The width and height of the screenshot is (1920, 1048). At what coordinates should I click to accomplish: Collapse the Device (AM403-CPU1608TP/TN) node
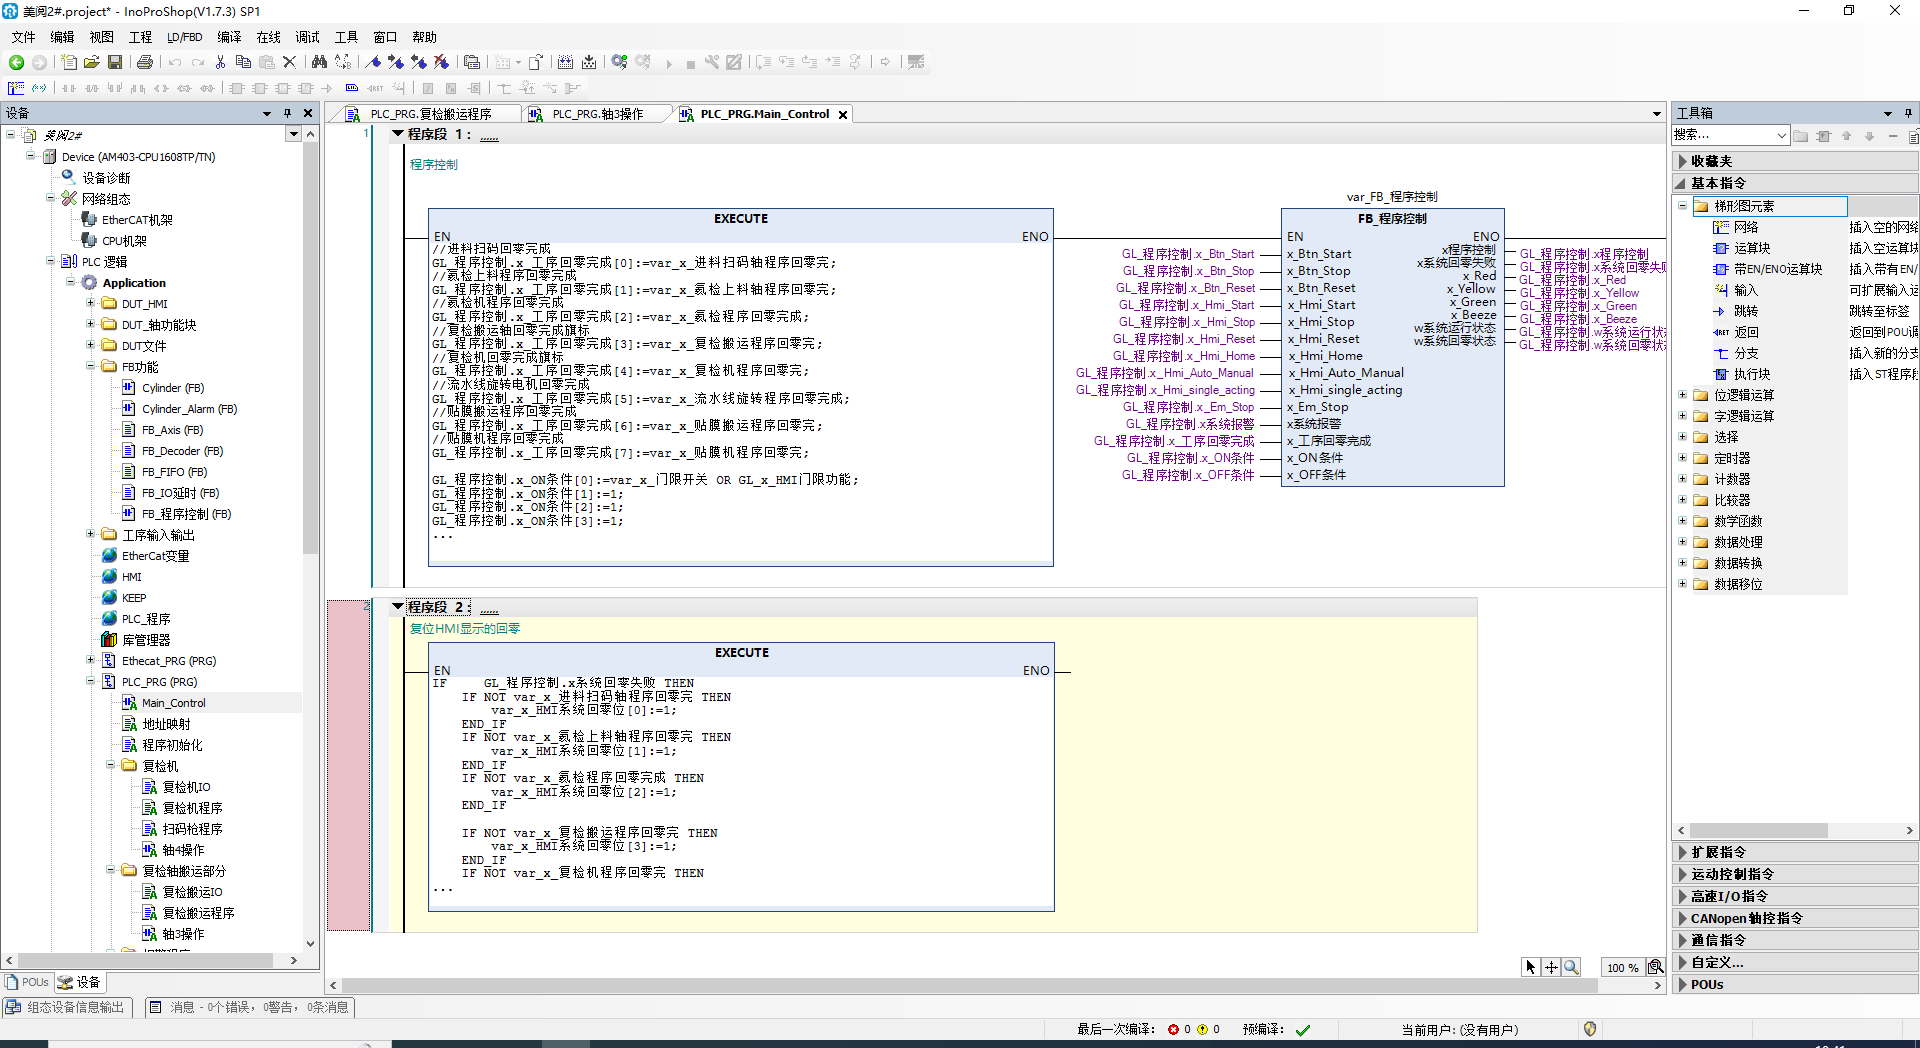click(30, 156)
